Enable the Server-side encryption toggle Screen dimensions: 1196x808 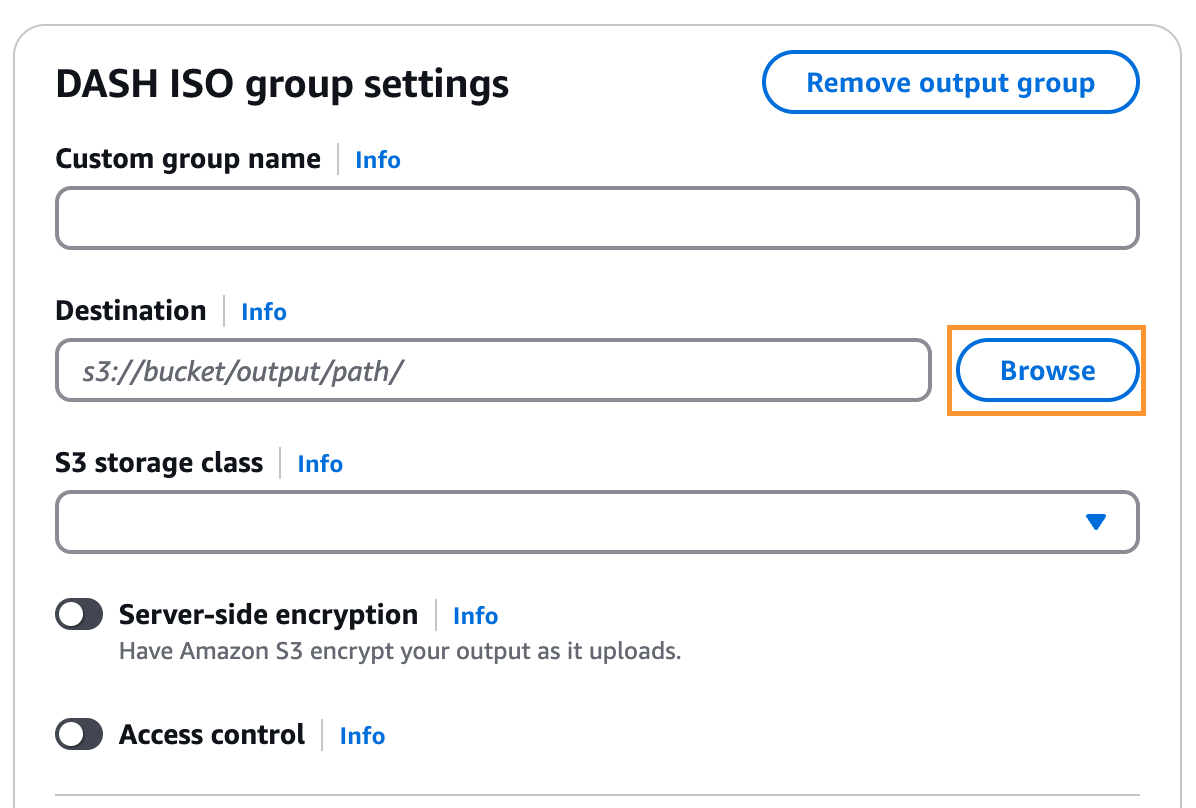pyautogui.click(x=78, y=614)
